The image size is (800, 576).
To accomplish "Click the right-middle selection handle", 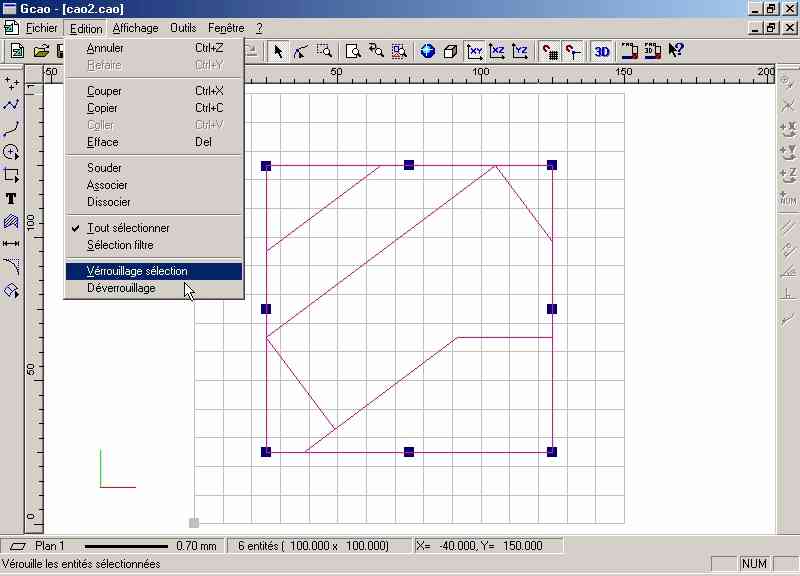I will coord(552,309).
